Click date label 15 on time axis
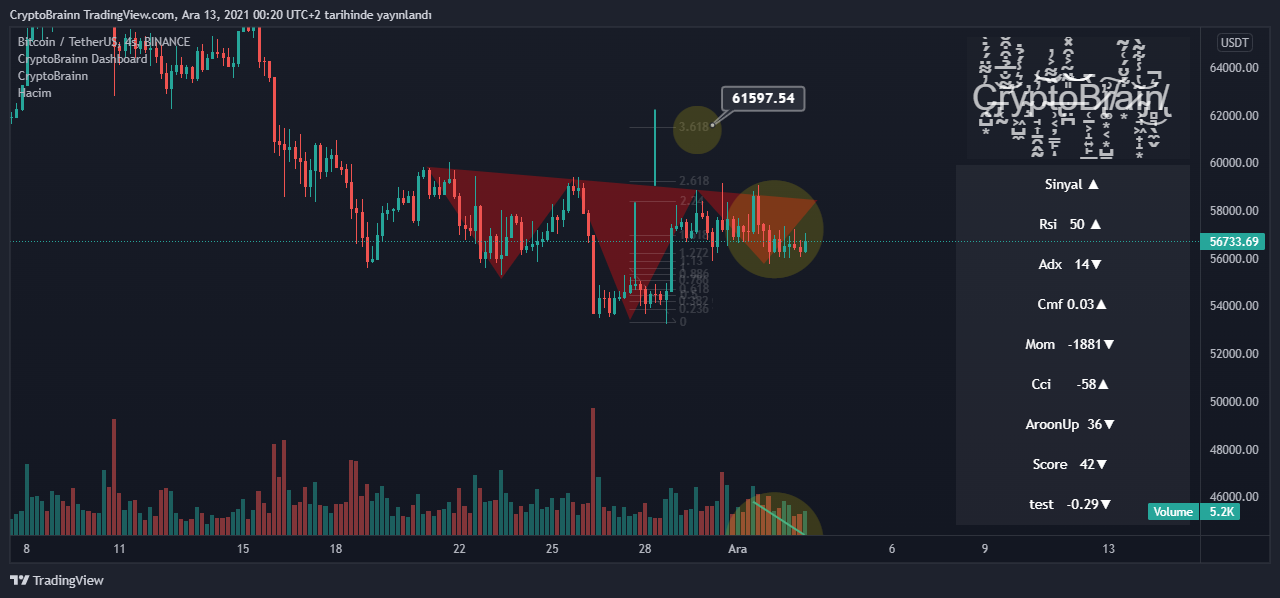The width and height of the screenshot is (1280, 598). click(x=243, y=549)
